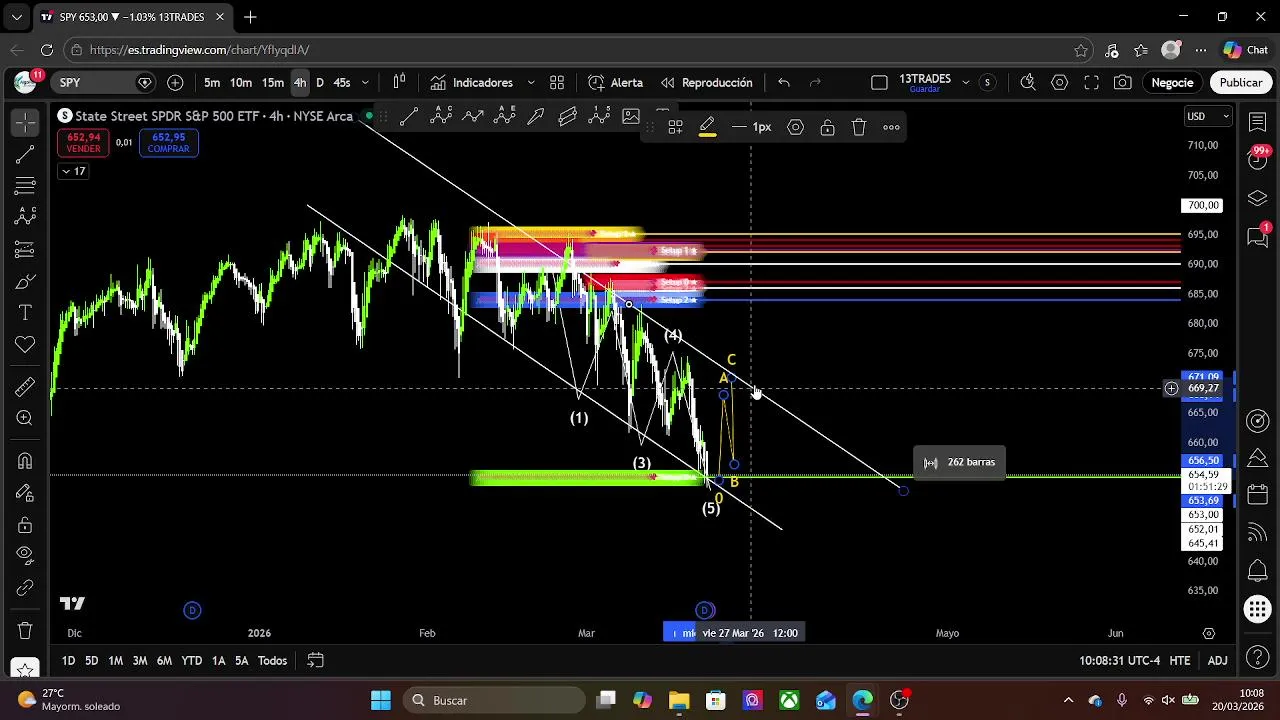Delete the selected drawing with trash icon
1280x720 pixels.
(859, 127)
